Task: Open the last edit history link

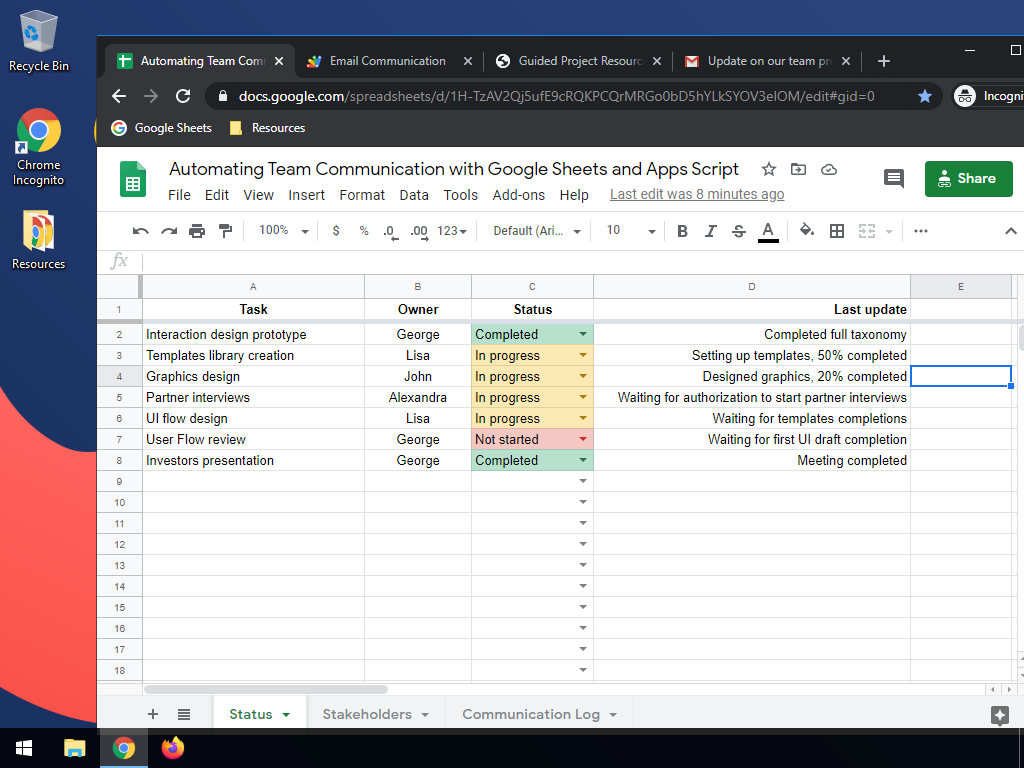Action: point(697,195)
